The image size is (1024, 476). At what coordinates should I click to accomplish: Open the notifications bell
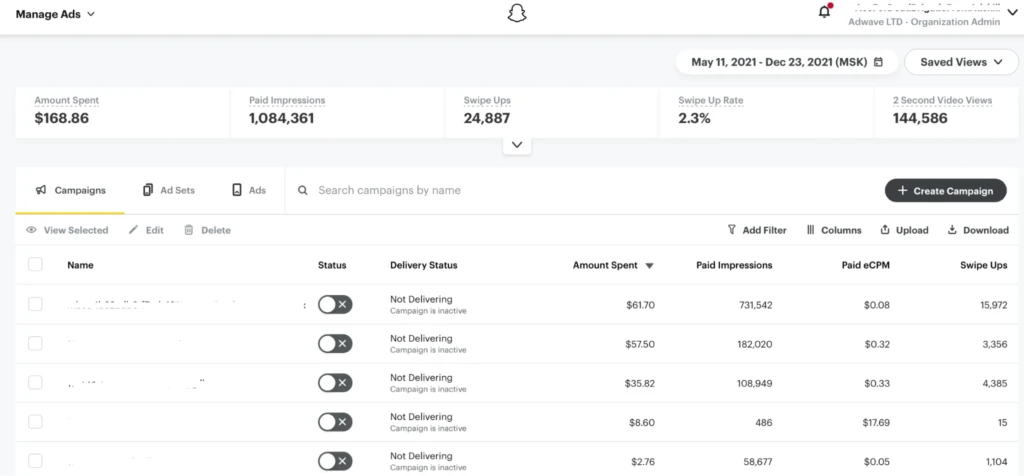[x=825, y=11]
